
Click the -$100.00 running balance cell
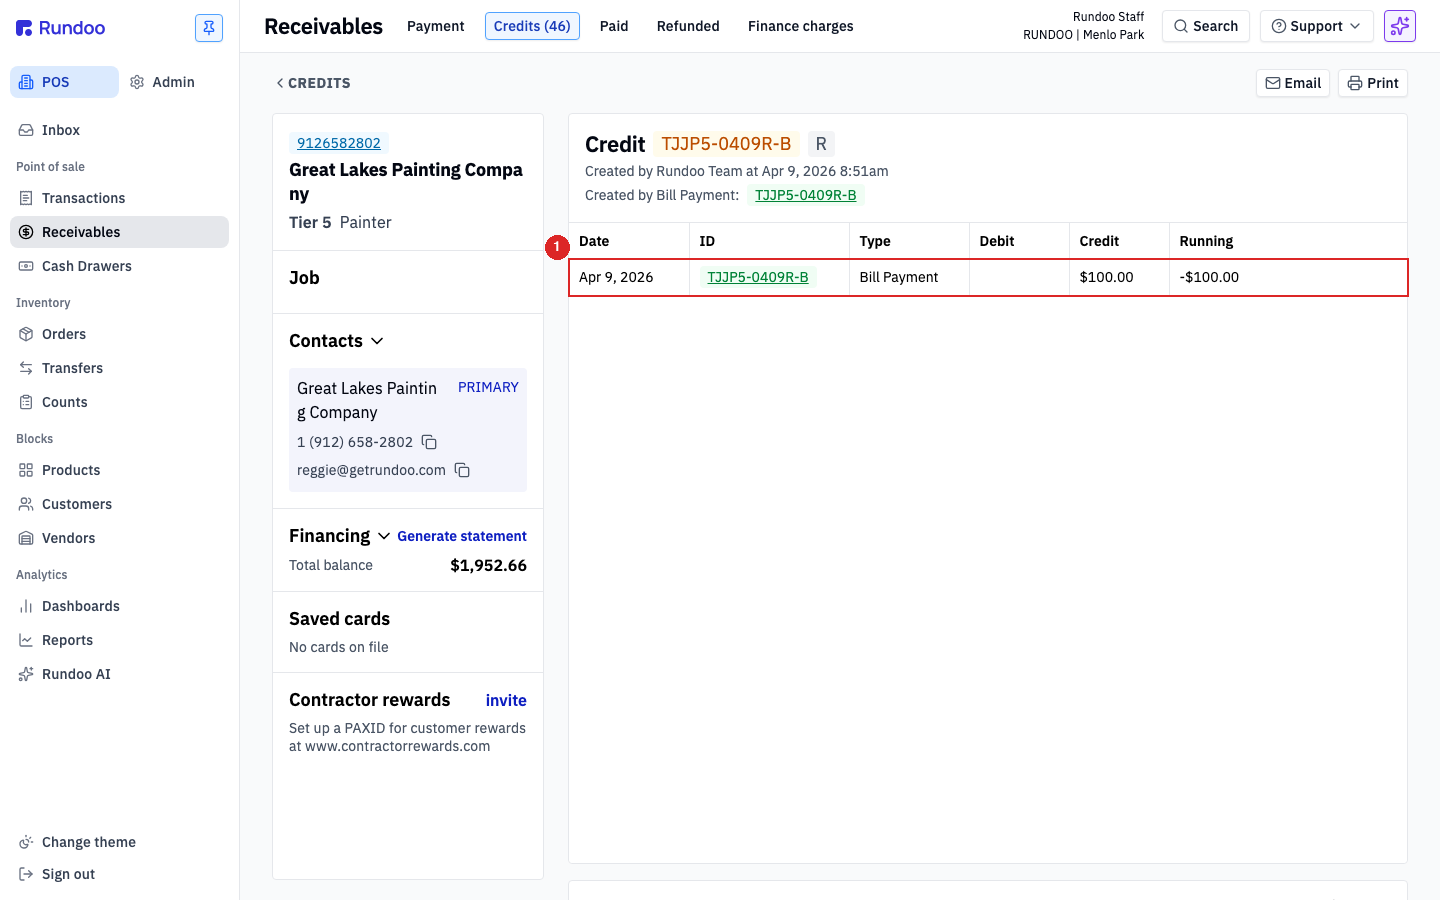coord(1287,277)
